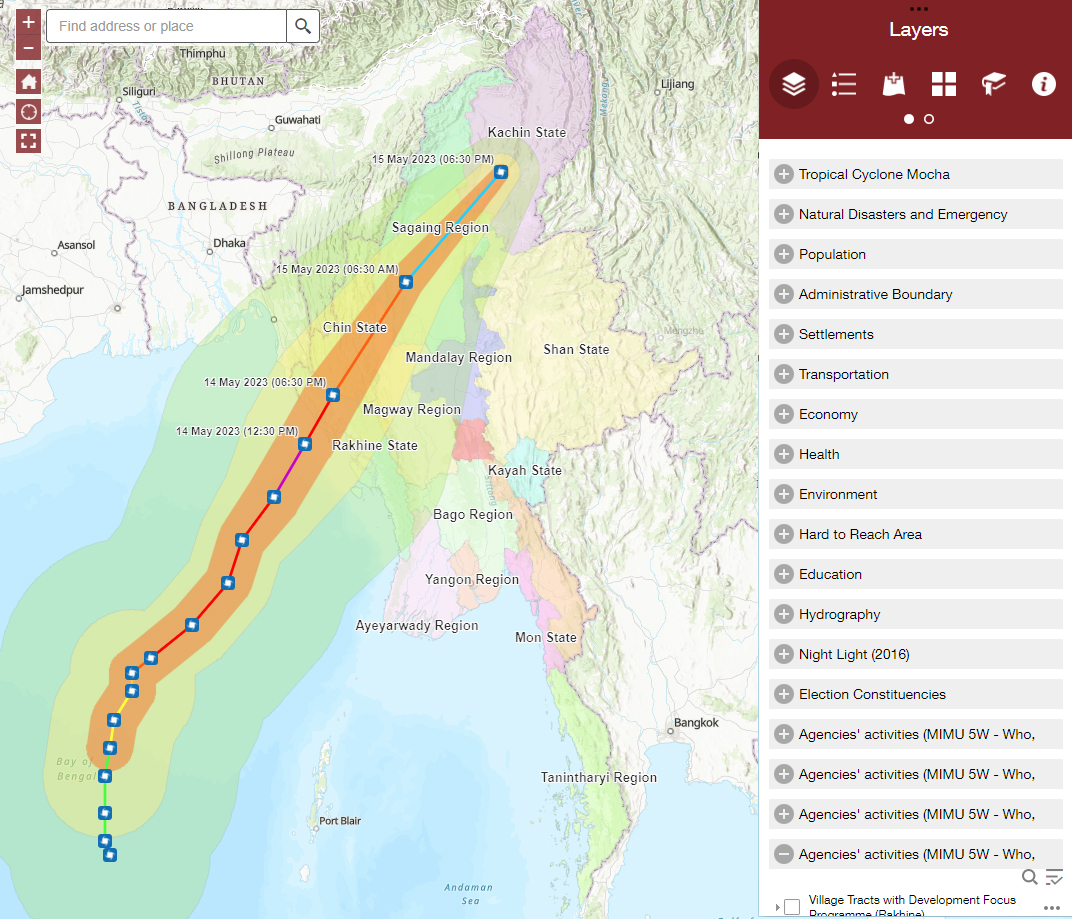Click the 15 May 06:30 PM track point
Screen dimensions: 1072x919
(501, 172)
